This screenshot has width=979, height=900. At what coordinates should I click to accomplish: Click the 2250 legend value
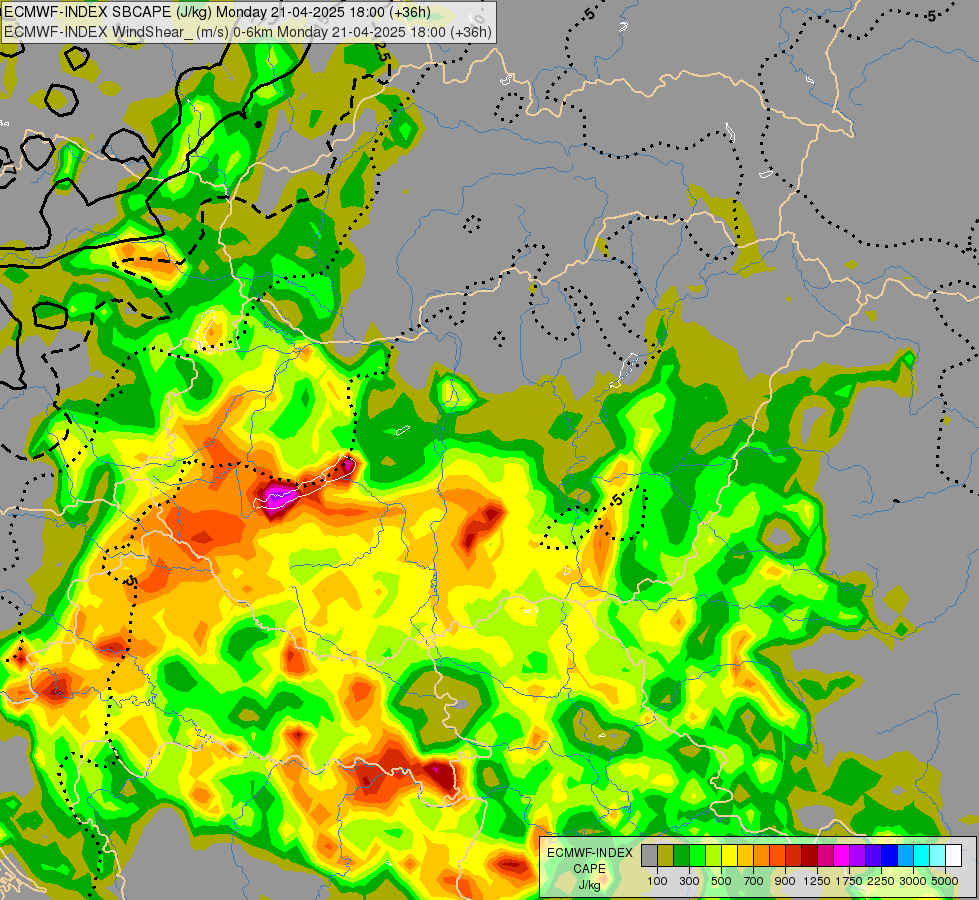[880, 881]
